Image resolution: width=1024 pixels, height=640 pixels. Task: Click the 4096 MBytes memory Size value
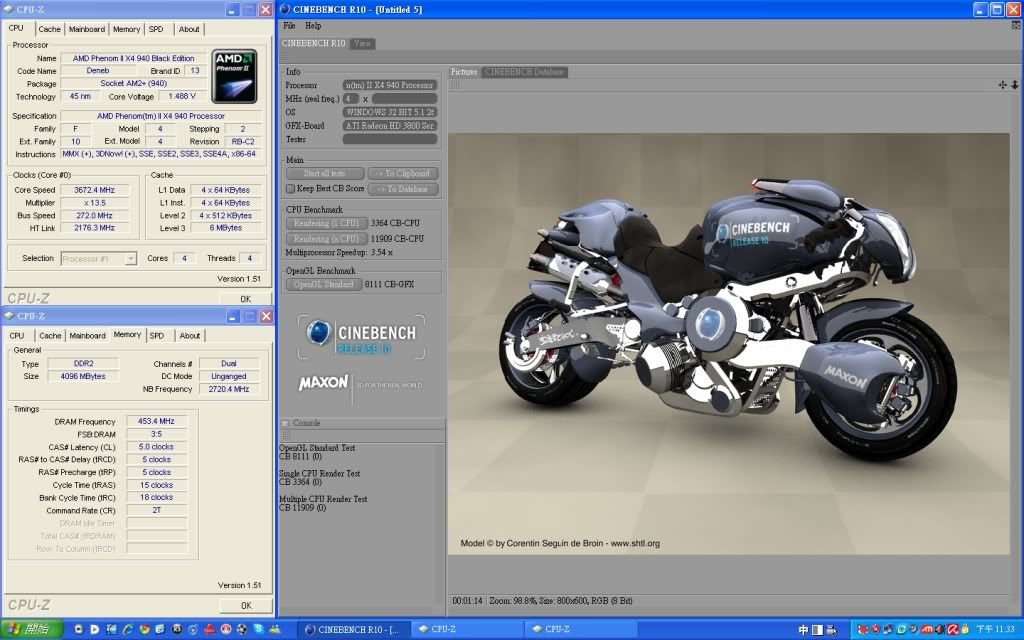[82, 376]
